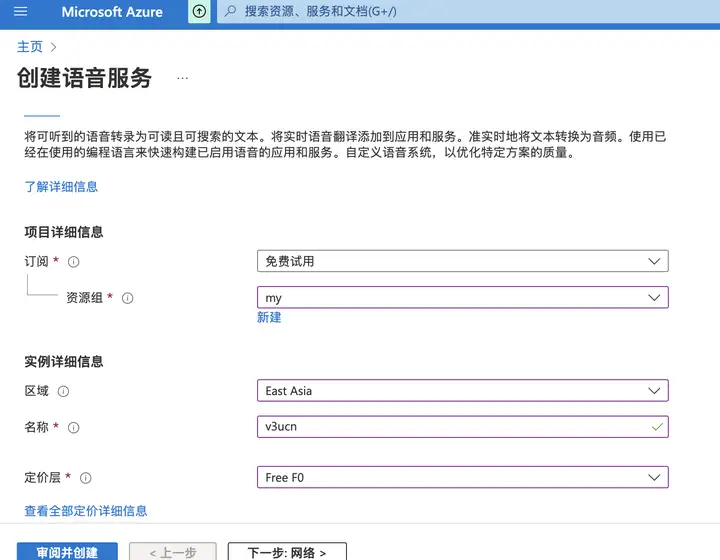Click the upgrade arrow icon in header
The height and width of the screenshot is (560, 720).
(x=199, y=11)
